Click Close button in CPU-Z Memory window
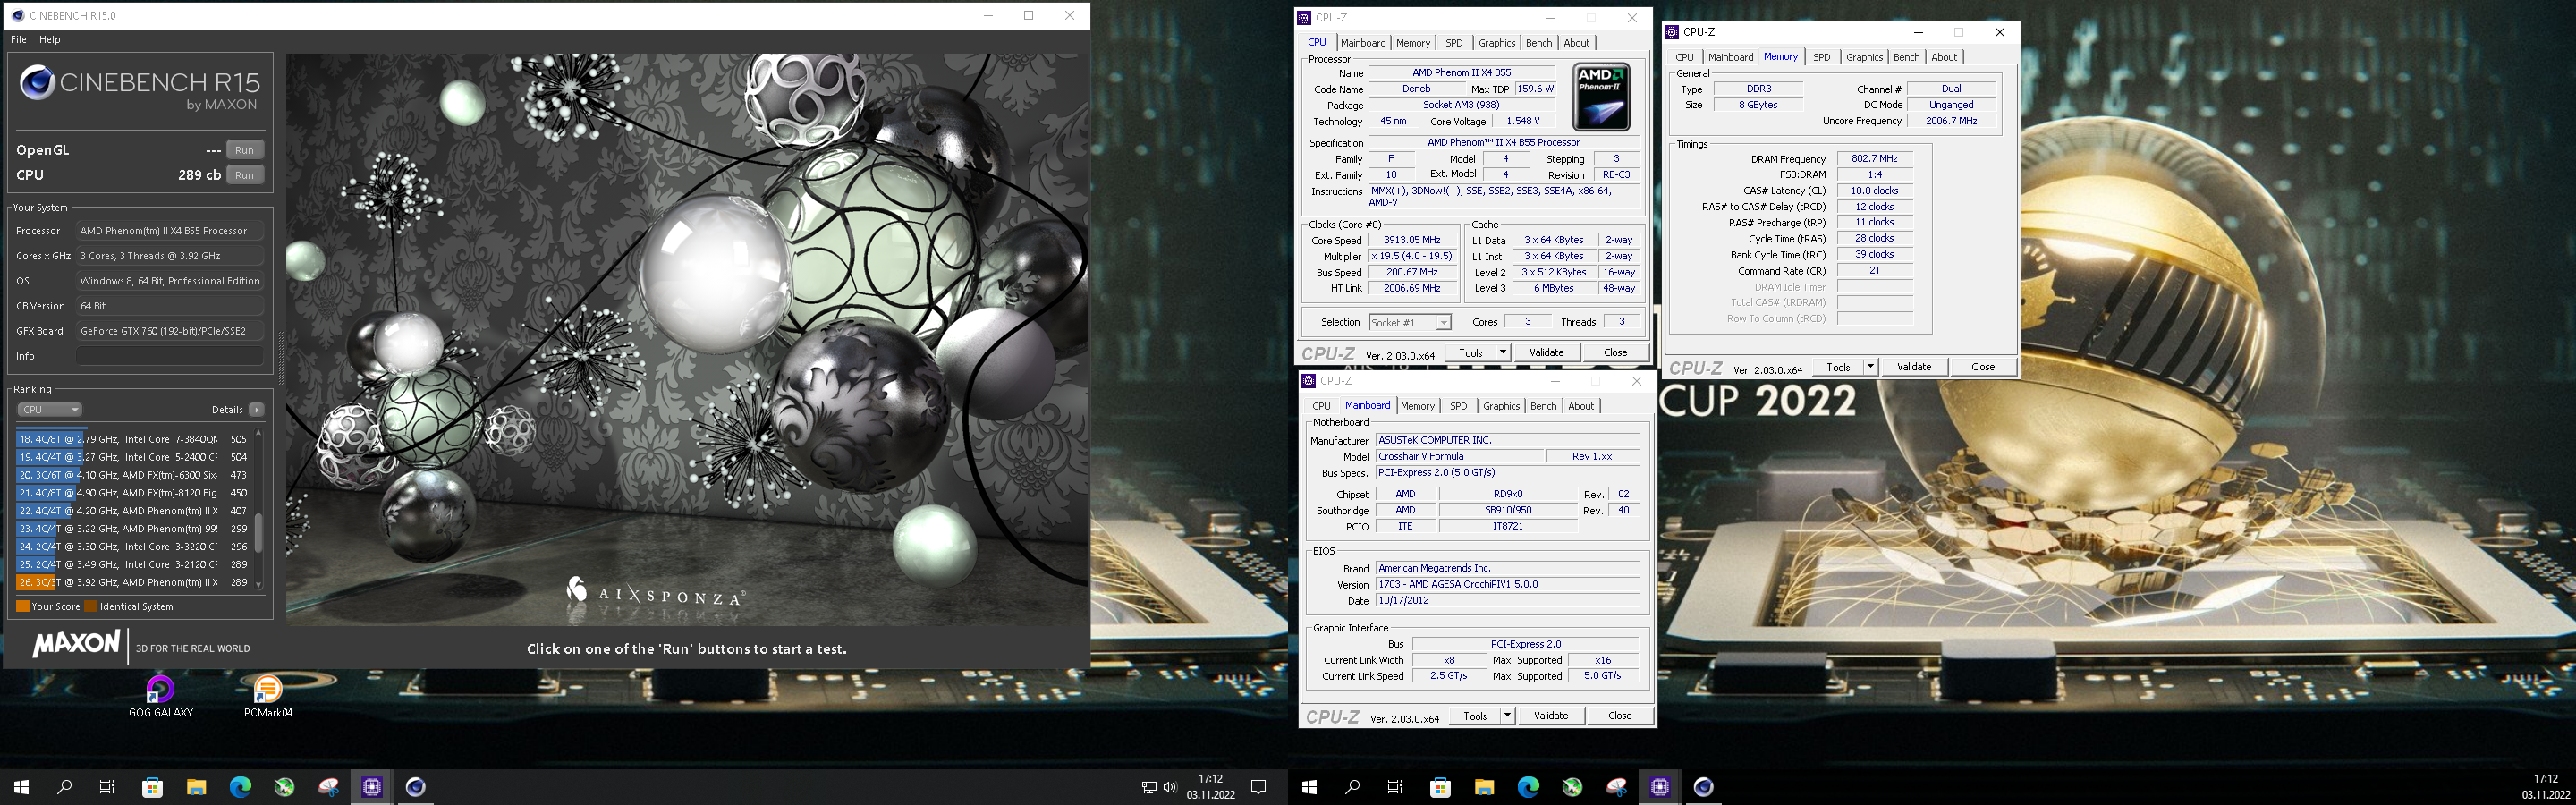Image resolution: width=2576 pixels, height=805 pixels. coord(1983,367)
